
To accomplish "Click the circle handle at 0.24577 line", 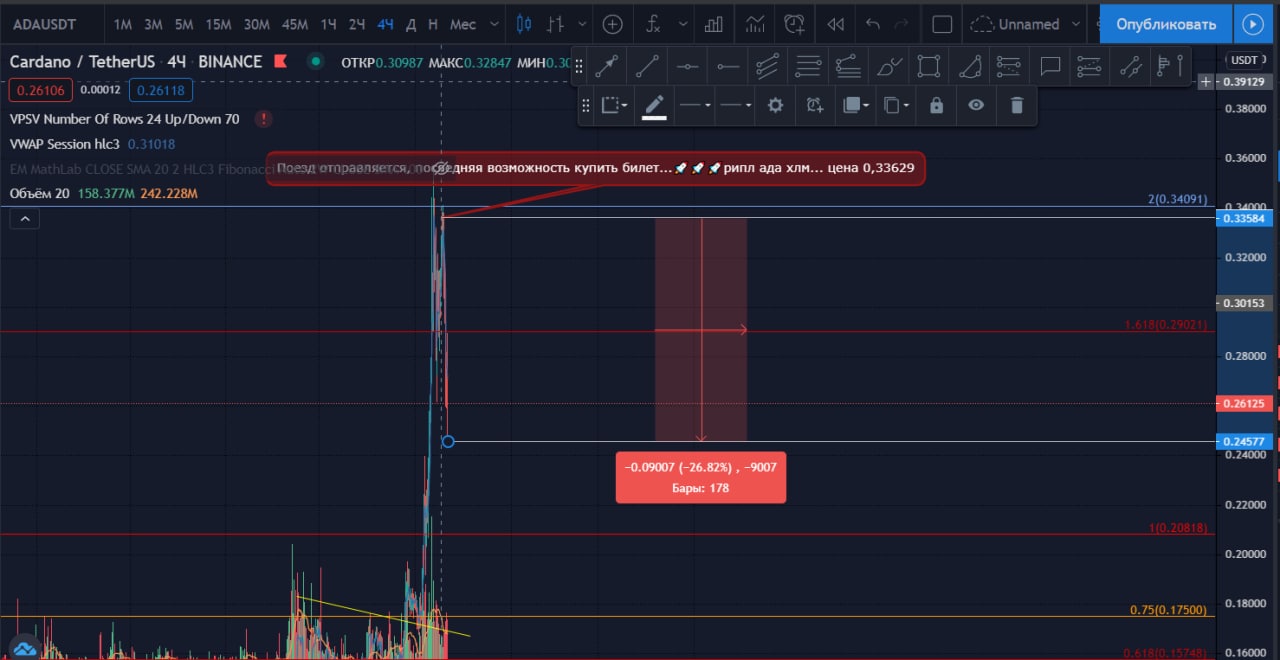I will pyautogui.click(x=448, y=441).
